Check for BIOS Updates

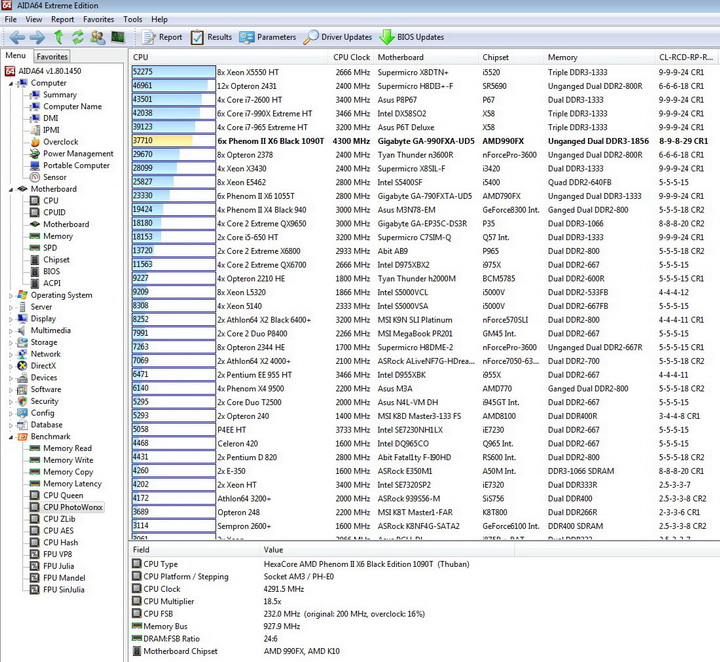click(x=411, y=37)
